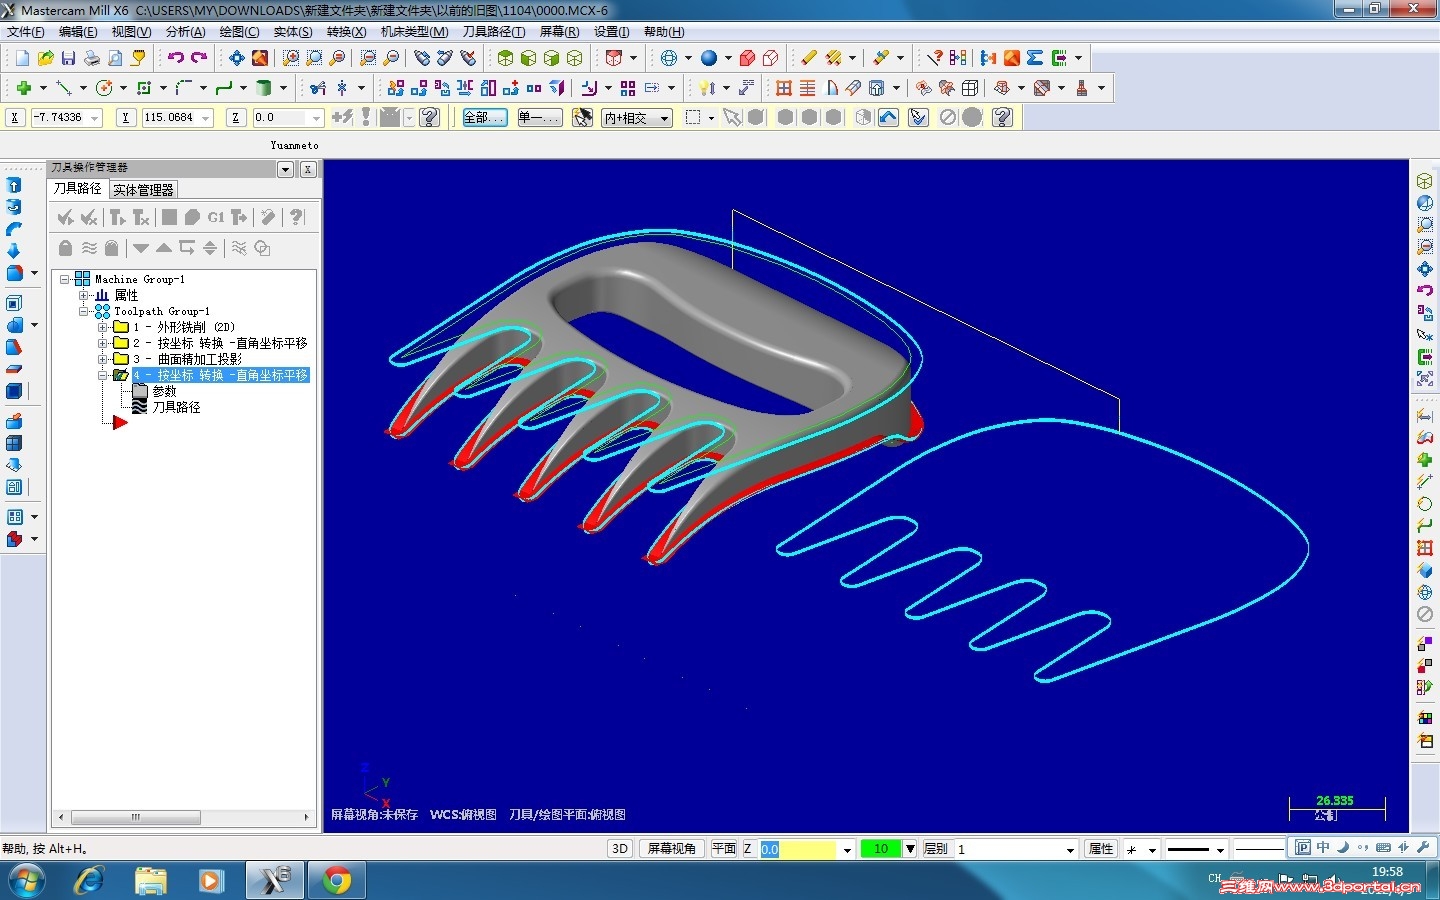The width and height of the screenshot is (1440, 900).
Task: Launch Internet Explorer from the taskbar
Action: click(90, 881)
